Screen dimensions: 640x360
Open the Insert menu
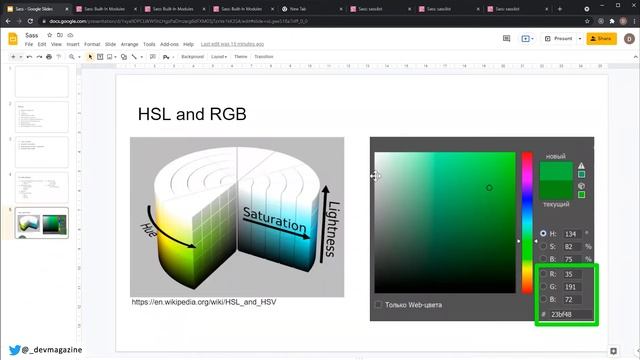point(73,44)
